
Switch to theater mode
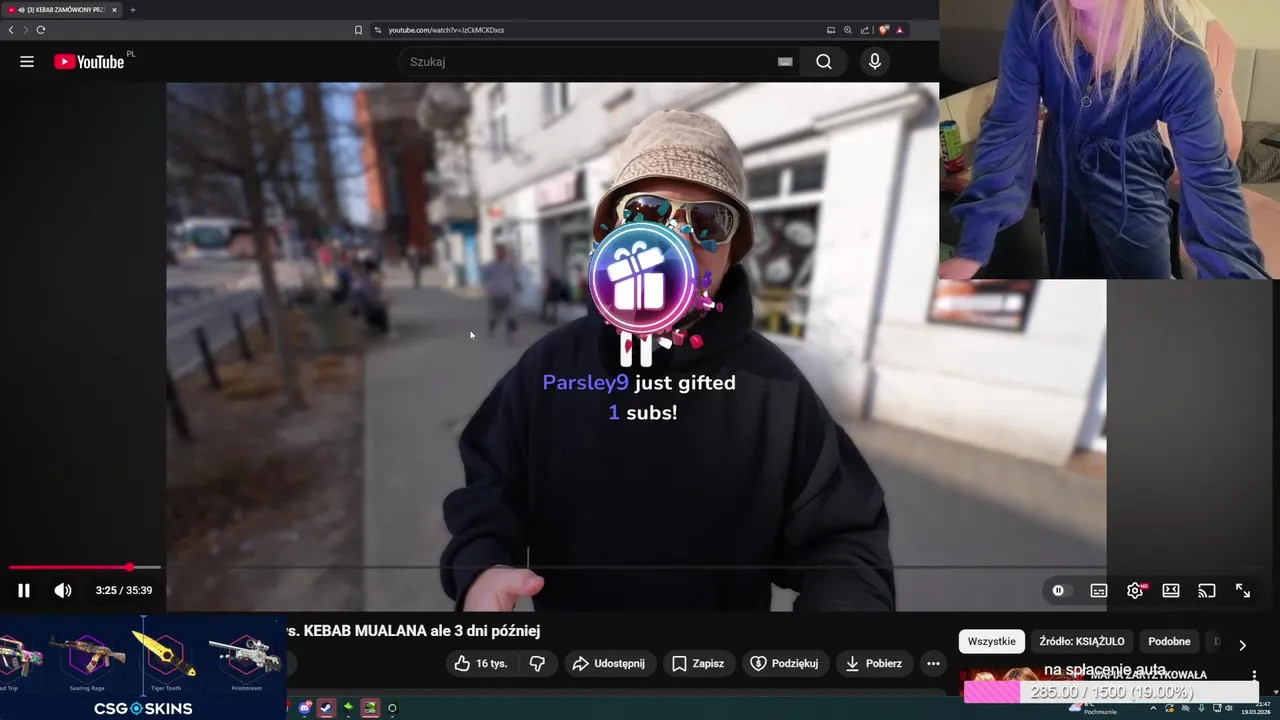click(1171, 590)
